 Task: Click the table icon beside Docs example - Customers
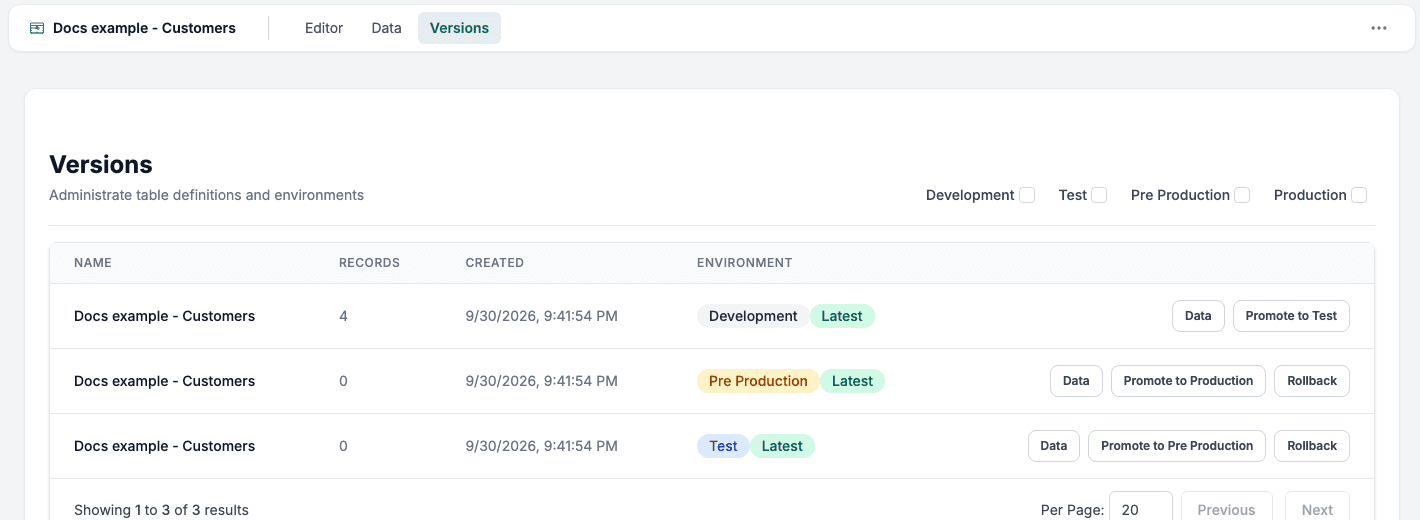(x=37, y=28)
